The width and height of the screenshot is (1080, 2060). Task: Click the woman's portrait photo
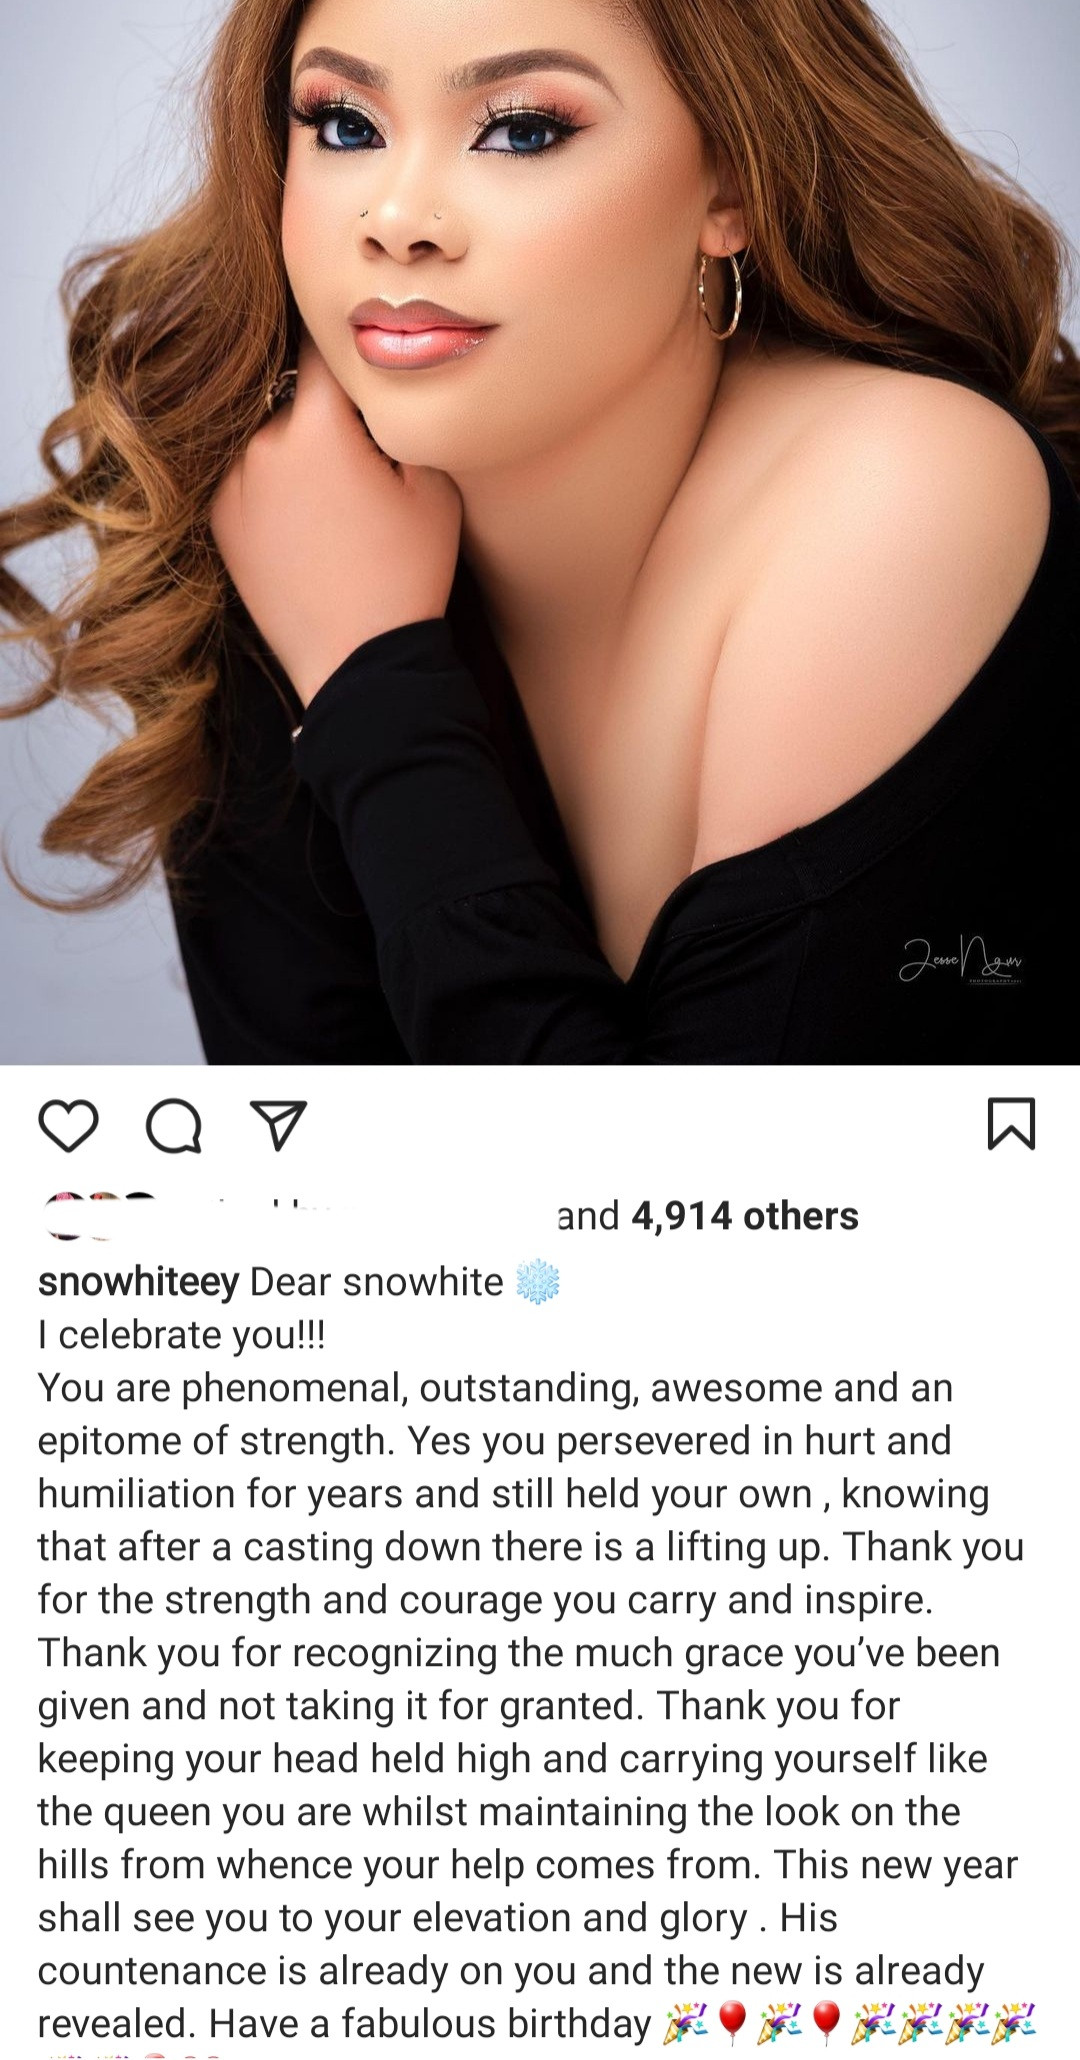(540, 532)
